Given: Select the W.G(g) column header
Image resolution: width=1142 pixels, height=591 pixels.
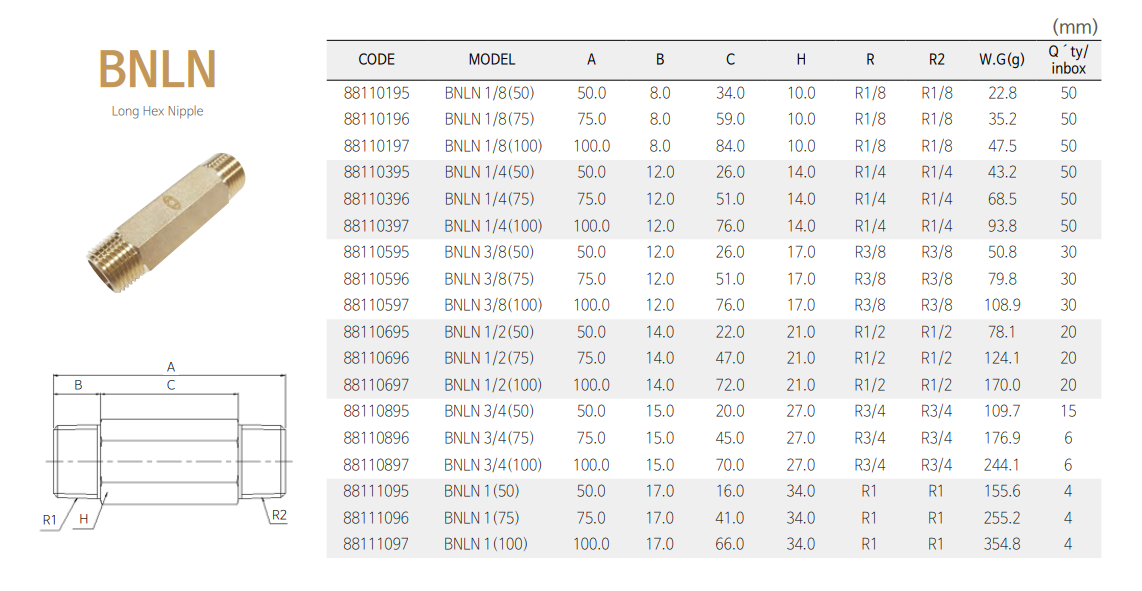Looking at the screenshot, I should coord(1001,60).
